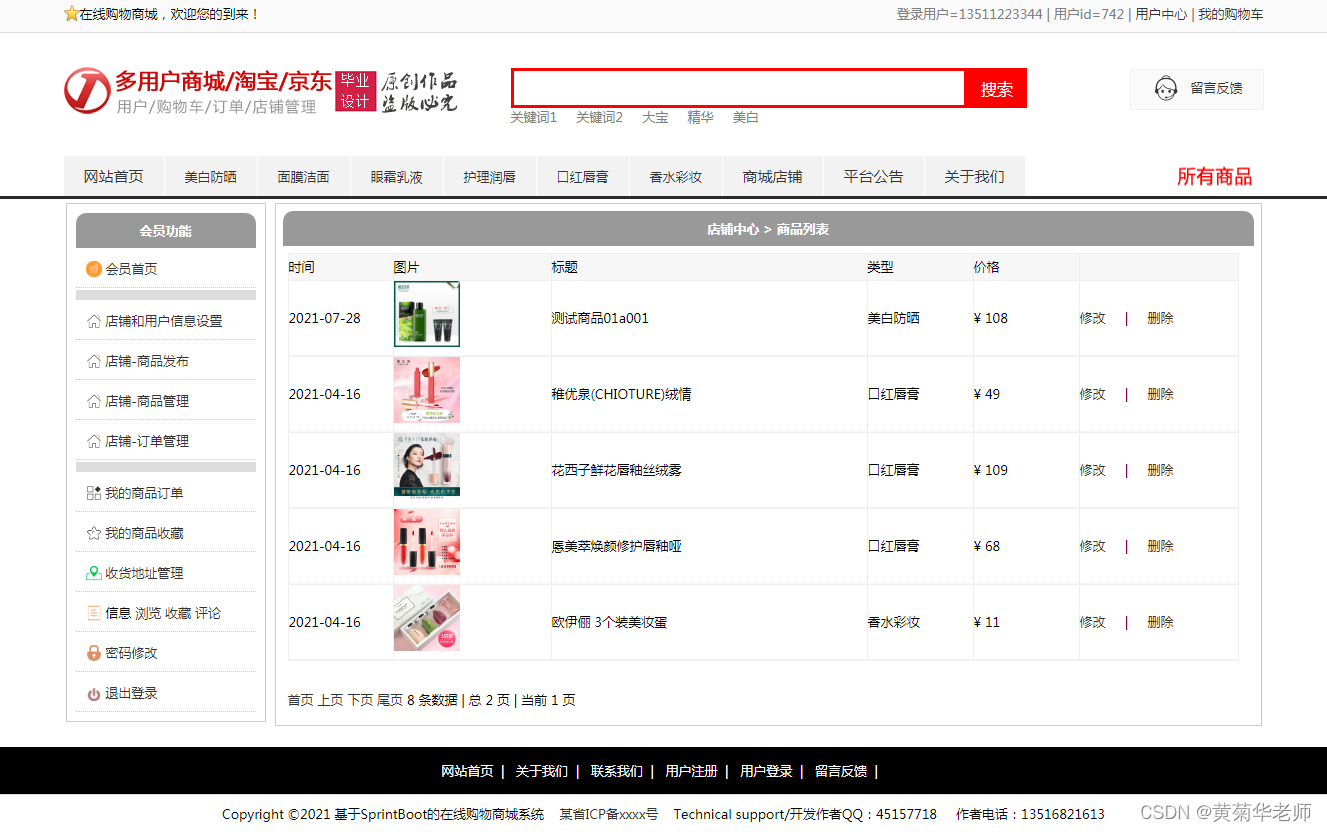
Task: Open the 商城店铺 menu item
Action: (772, 175)
